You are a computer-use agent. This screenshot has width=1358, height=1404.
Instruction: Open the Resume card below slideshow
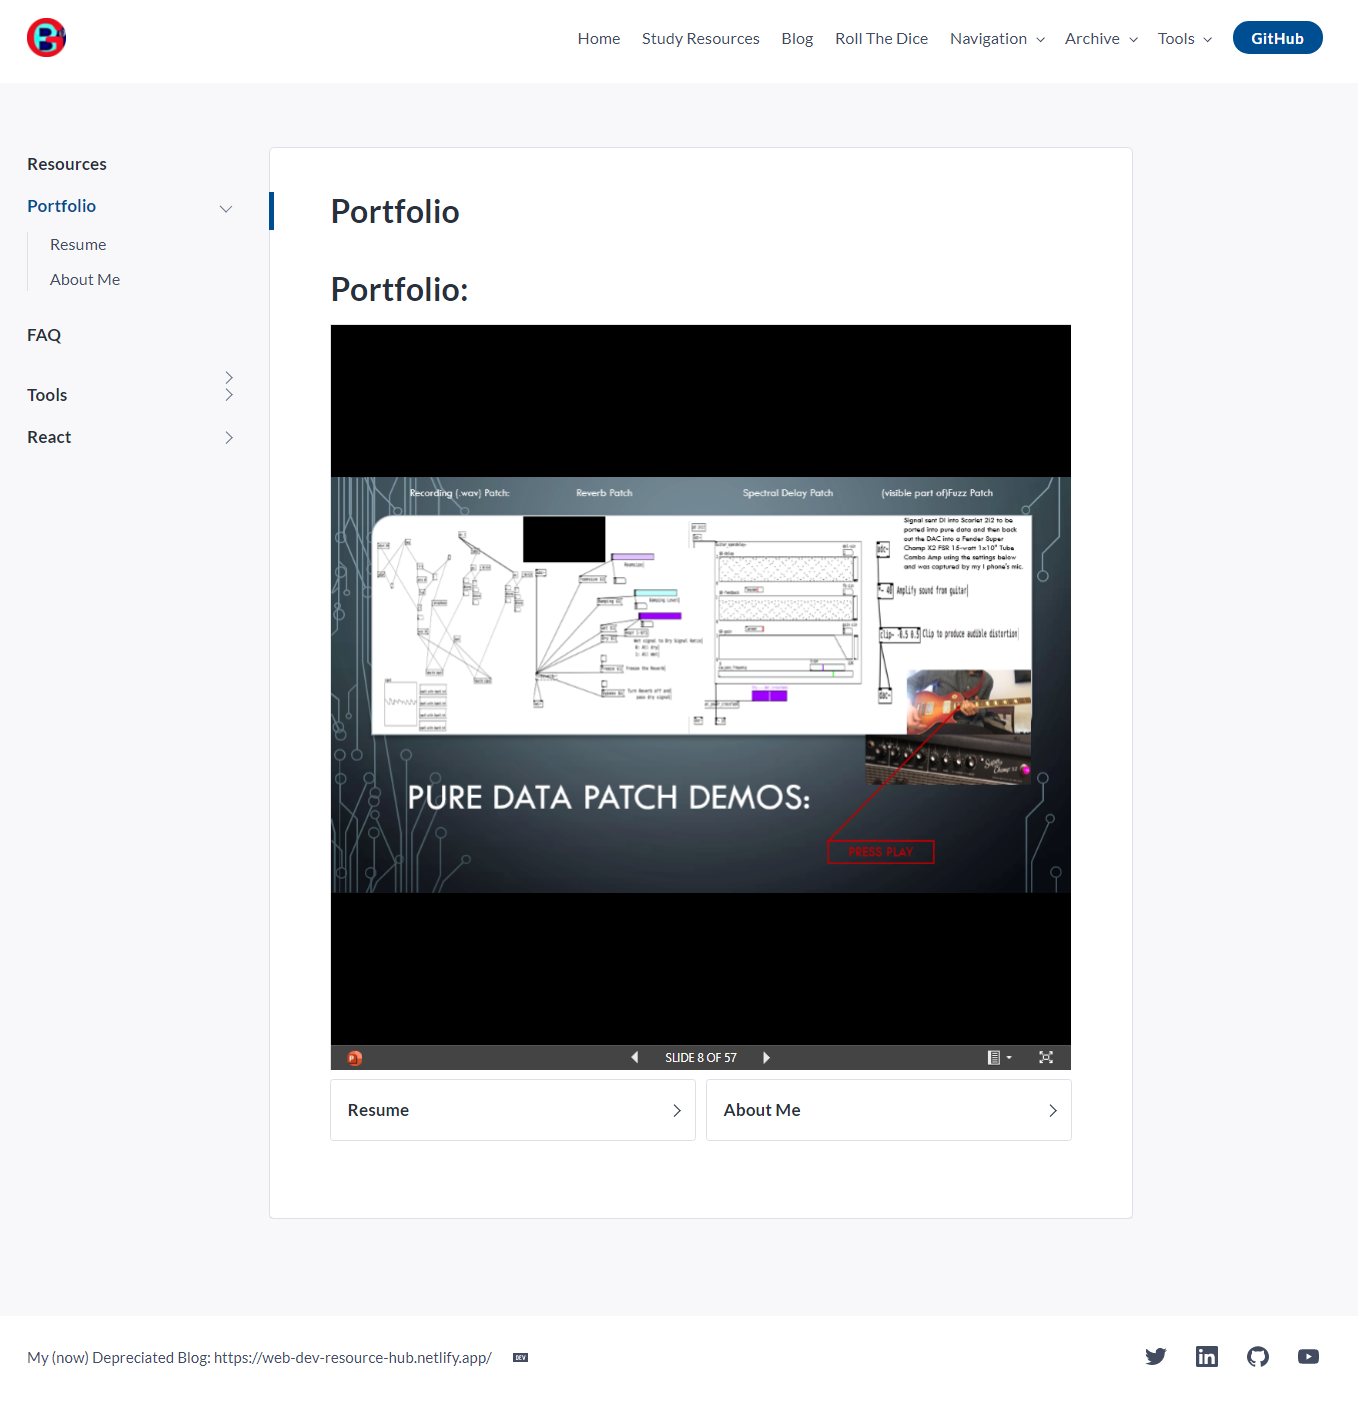[513, 1110]
